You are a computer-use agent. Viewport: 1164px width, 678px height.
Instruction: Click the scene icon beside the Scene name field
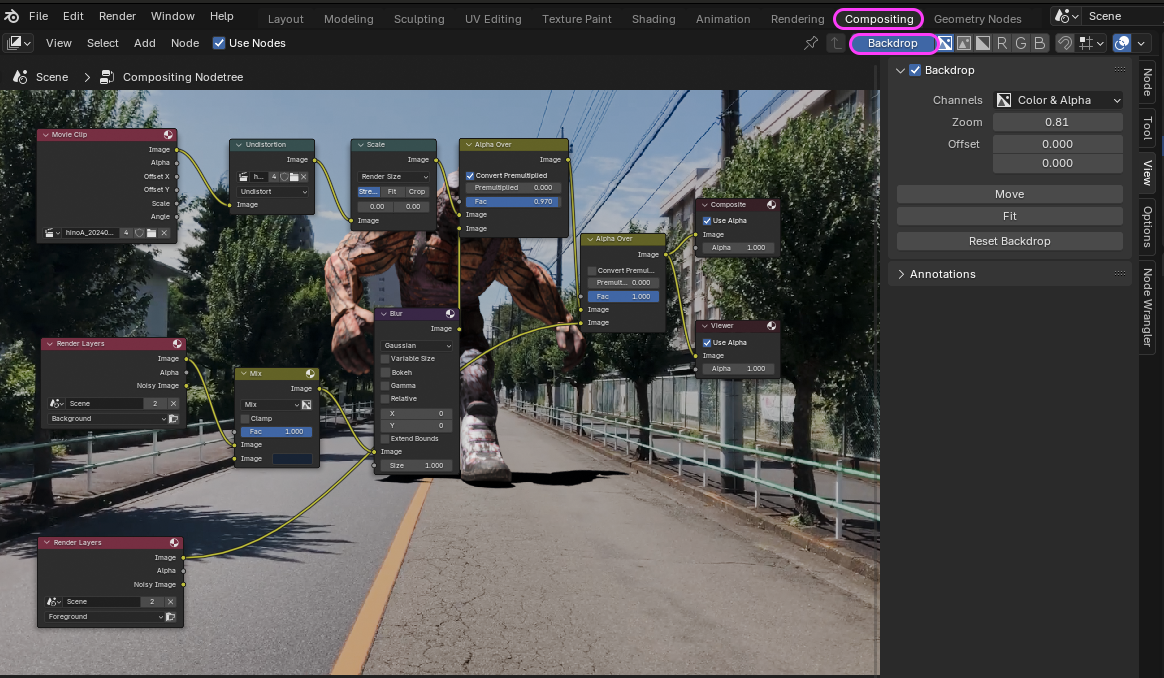[1066, 16]
